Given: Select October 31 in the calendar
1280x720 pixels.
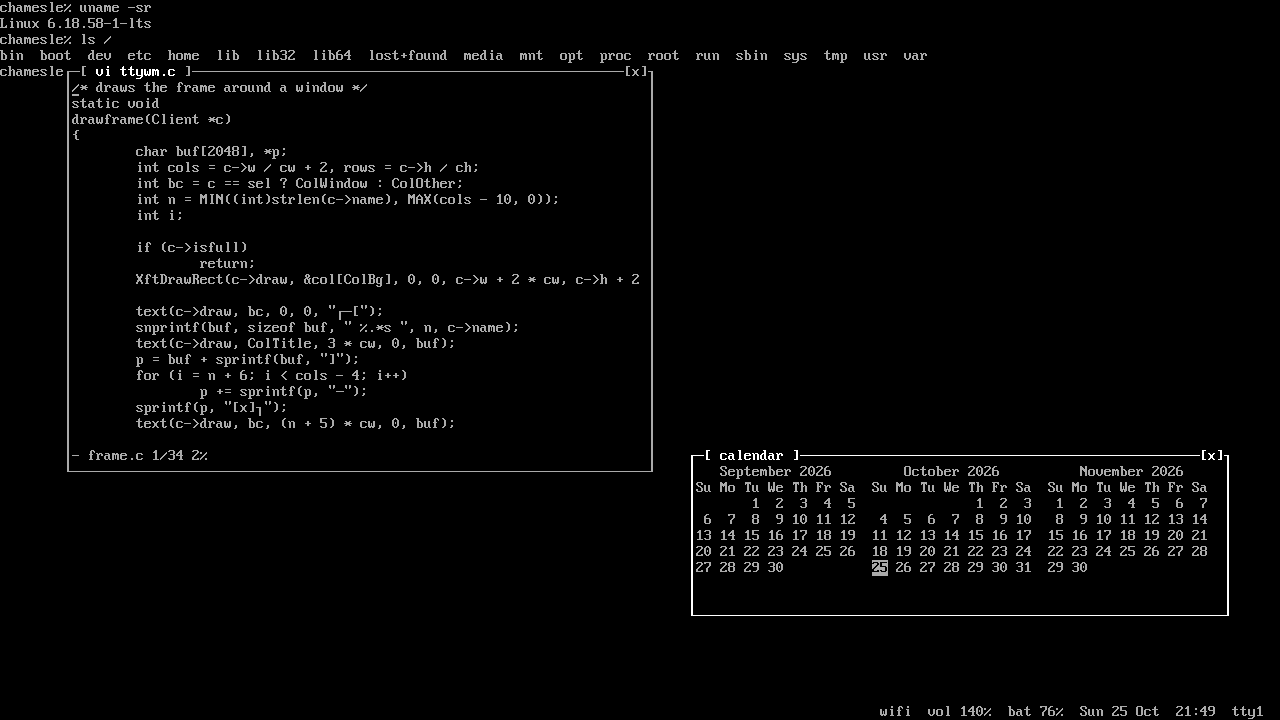Looking at the screenshot, I should tap(1024, 568).
